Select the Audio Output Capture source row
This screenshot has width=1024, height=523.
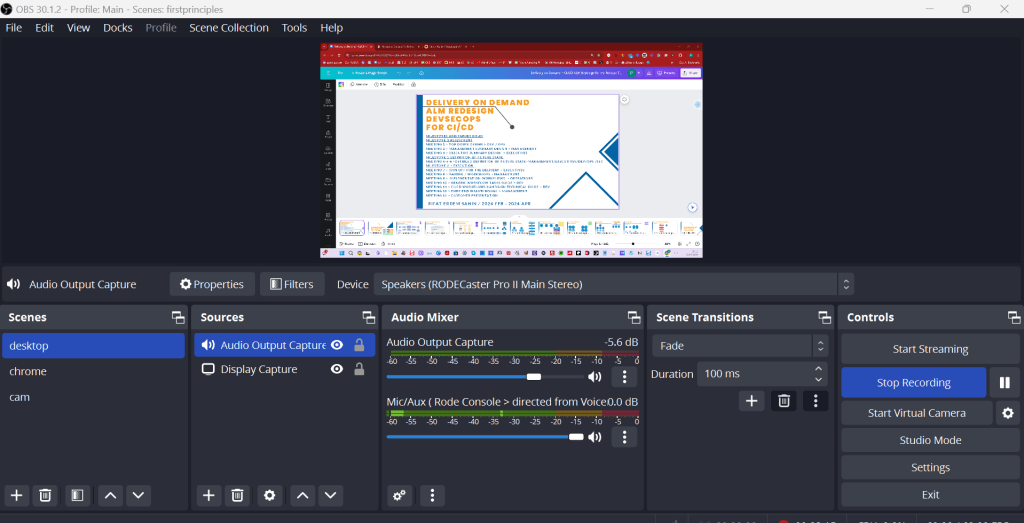click(285, 345)
